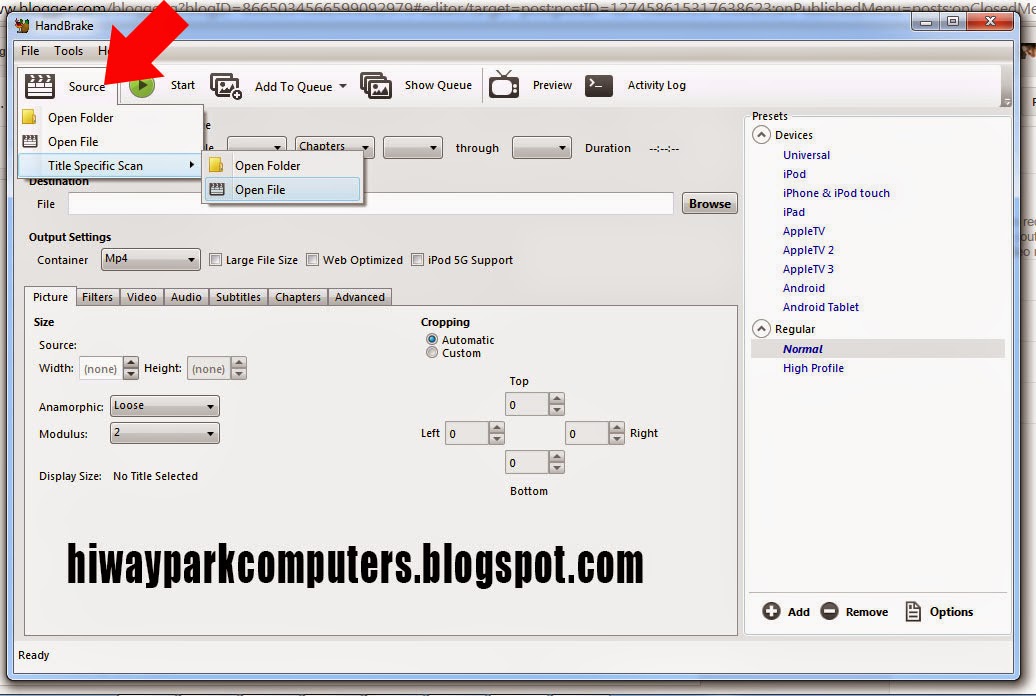Click the HandBrake app icon in title bar
This screenshot has width=1036, height=696.
click(x=22, y=26)
